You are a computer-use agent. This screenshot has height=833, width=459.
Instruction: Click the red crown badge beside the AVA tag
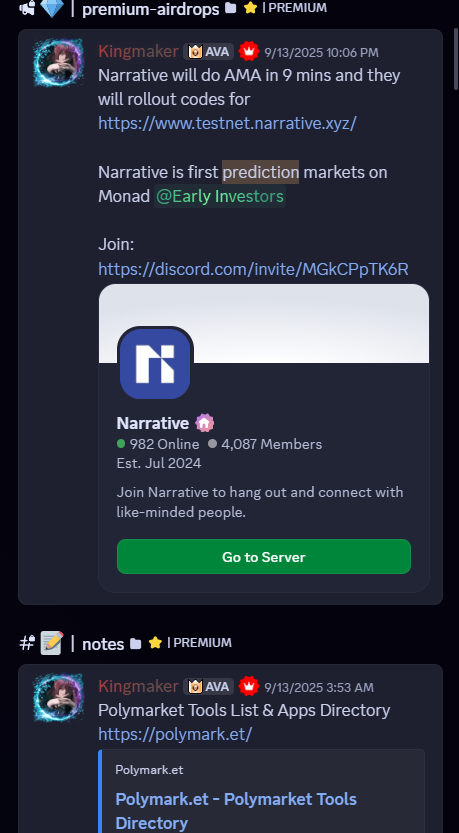click(x=249, y=52)
